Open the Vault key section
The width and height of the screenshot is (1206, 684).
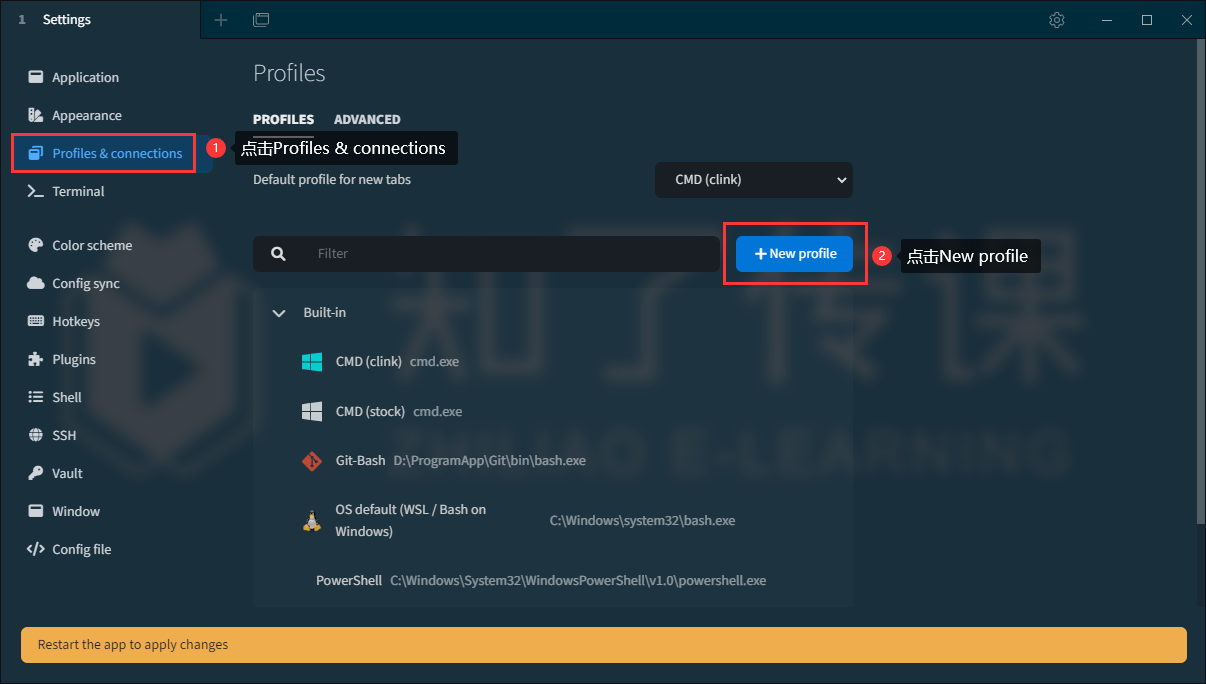tap(67, 473)
